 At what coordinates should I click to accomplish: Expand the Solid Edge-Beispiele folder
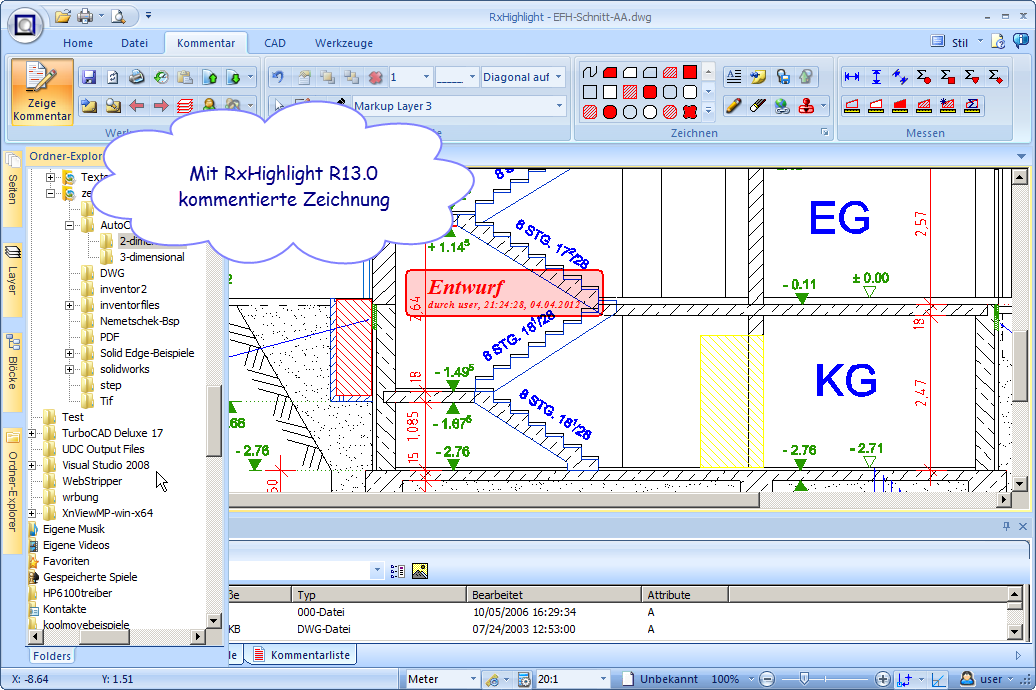(x=69, y=354)
